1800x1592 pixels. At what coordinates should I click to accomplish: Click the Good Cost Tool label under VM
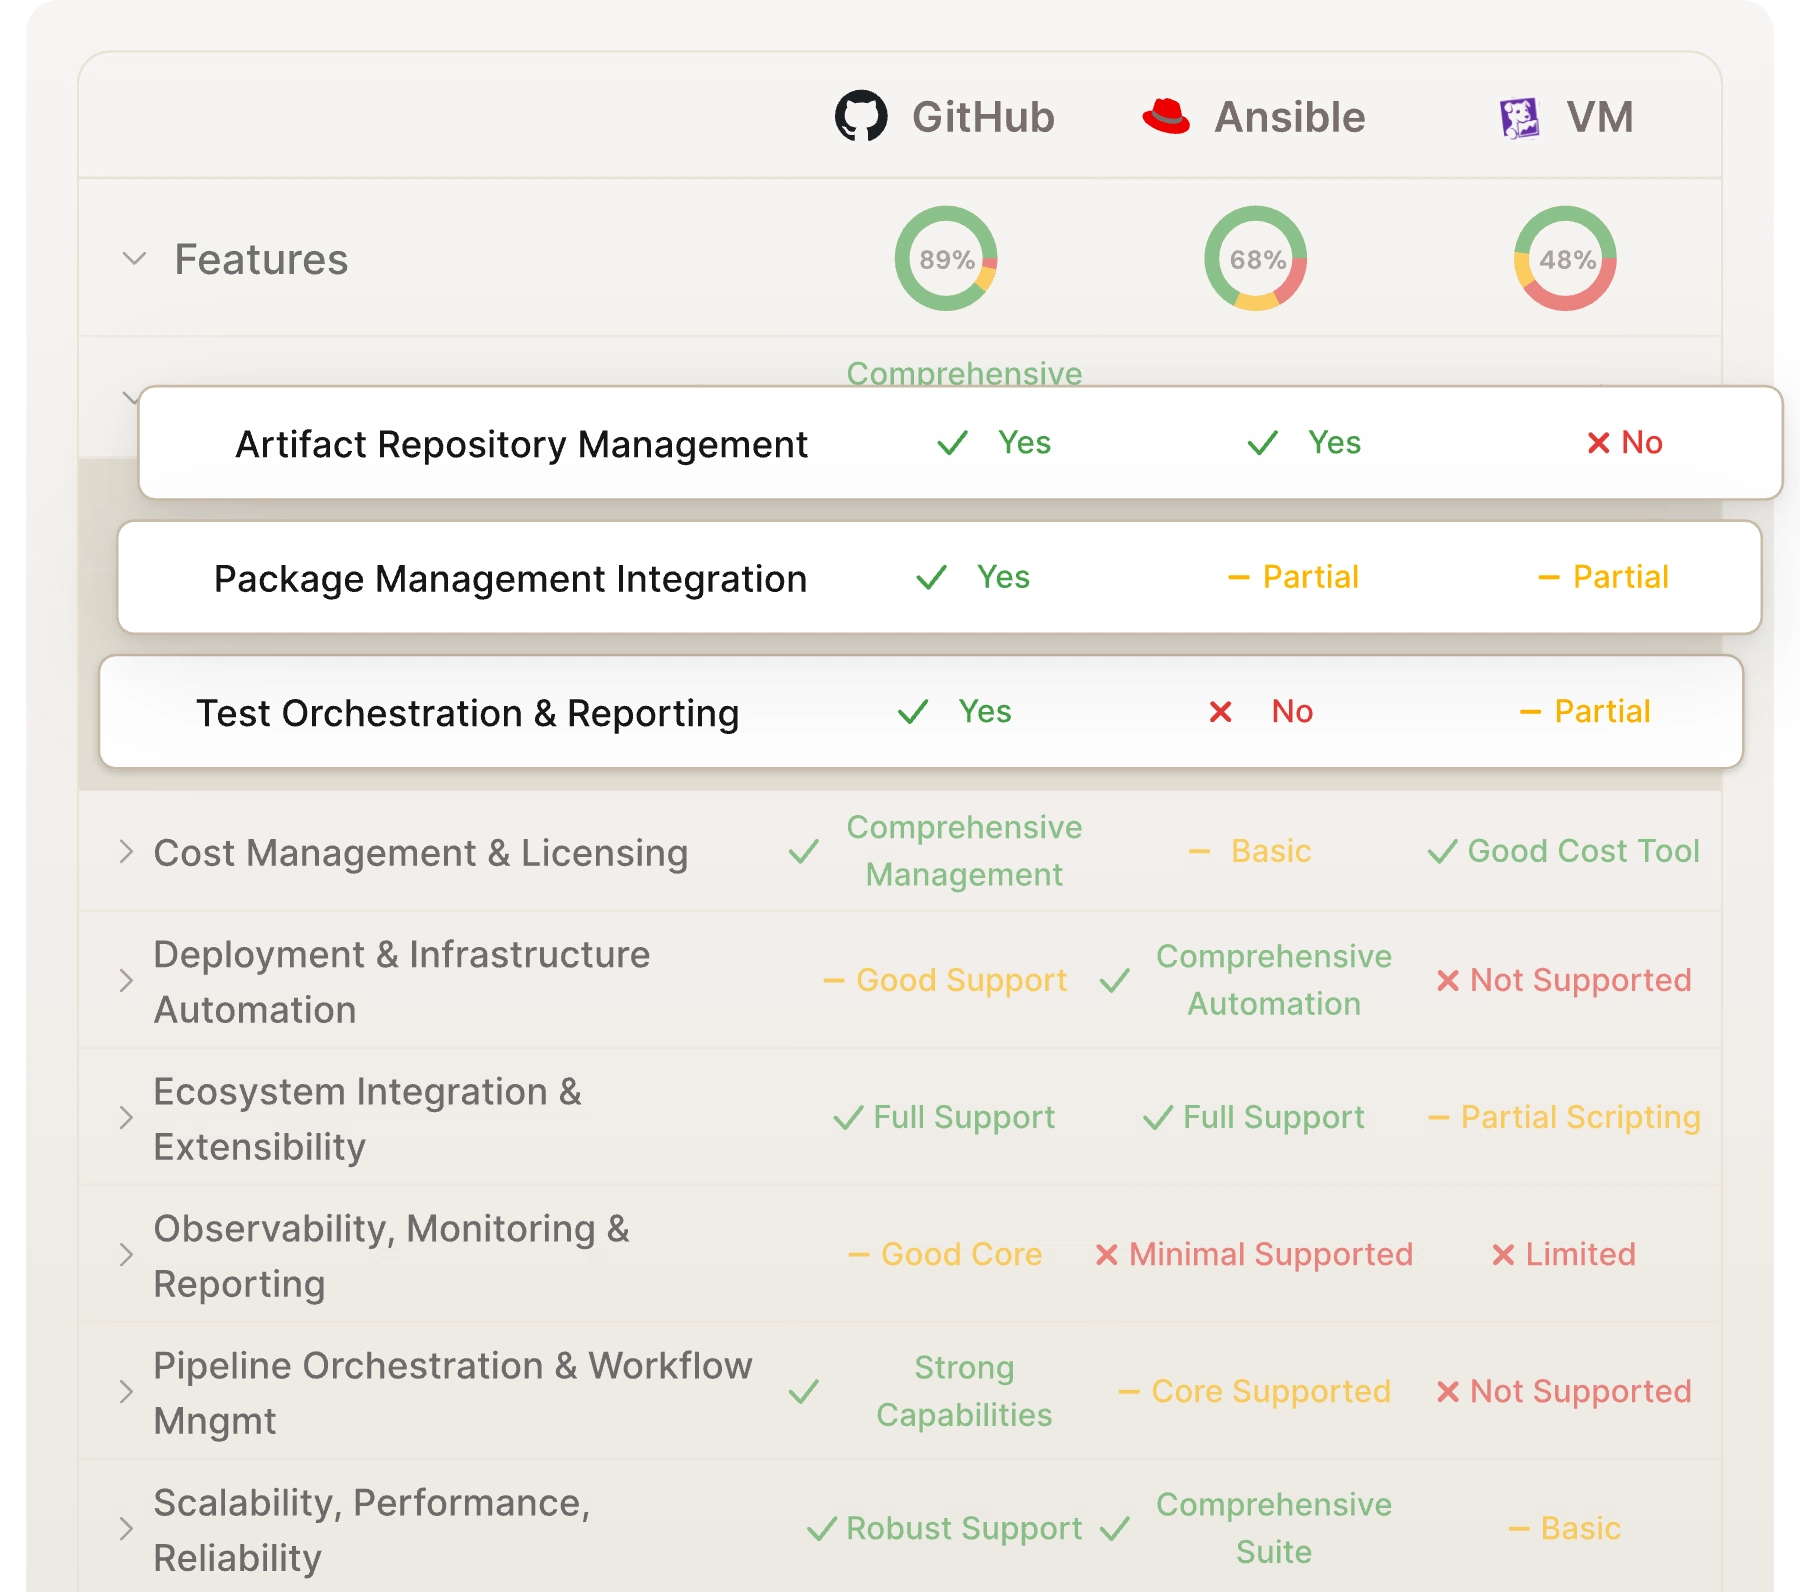point(1583,851)
